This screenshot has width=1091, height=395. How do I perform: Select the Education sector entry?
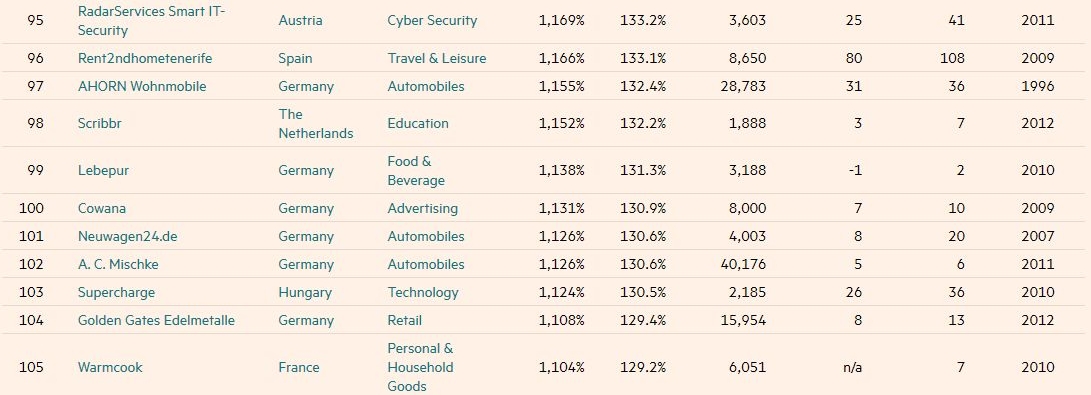tap(418, 123)
